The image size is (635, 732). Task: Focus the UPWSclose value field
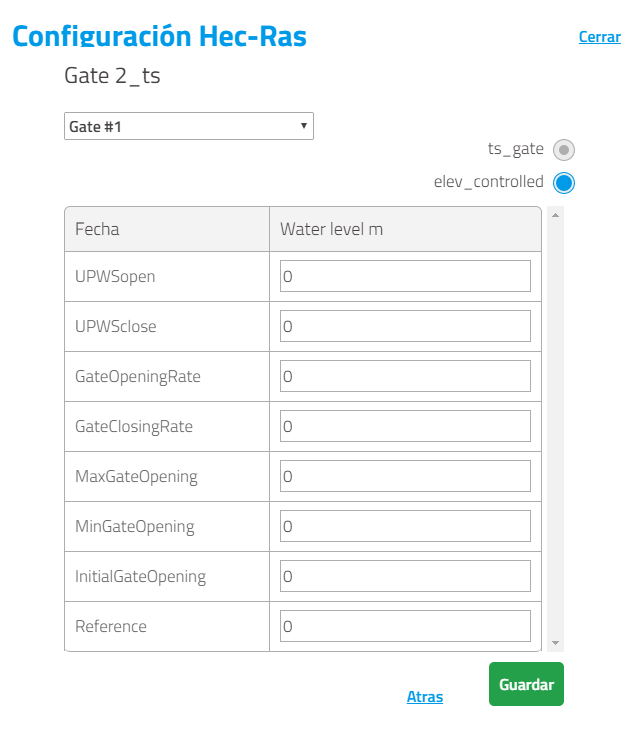click(405, 326)
